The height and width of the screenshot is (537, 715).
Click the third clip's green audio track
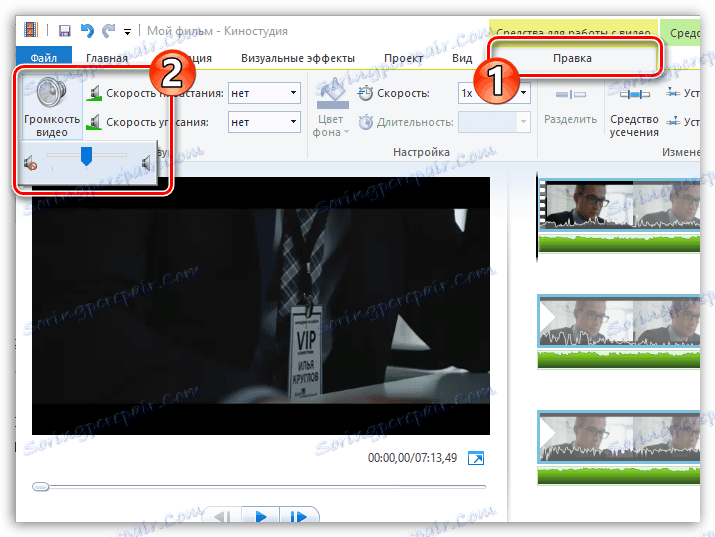(619, 476)
